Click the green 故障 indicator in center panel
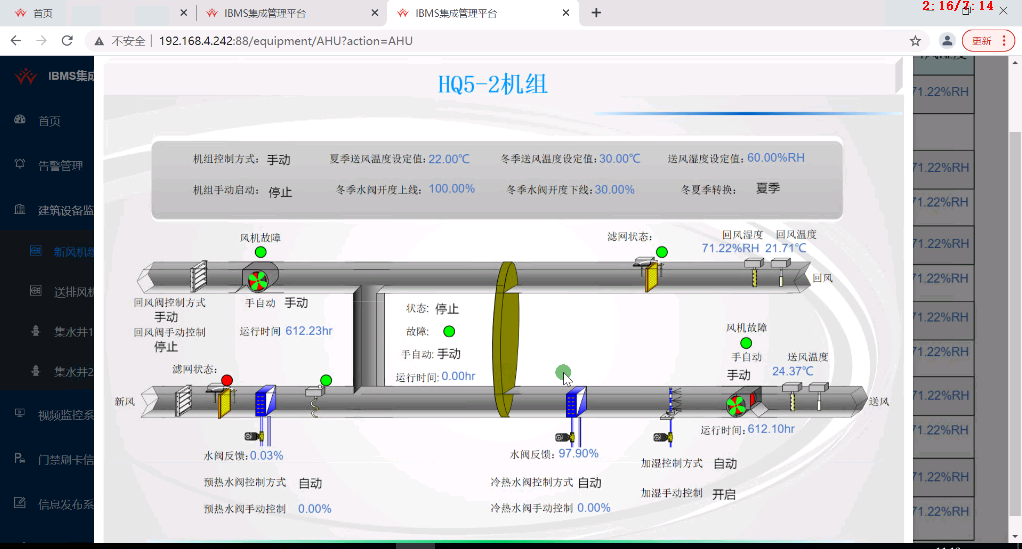 coord(448,331)
